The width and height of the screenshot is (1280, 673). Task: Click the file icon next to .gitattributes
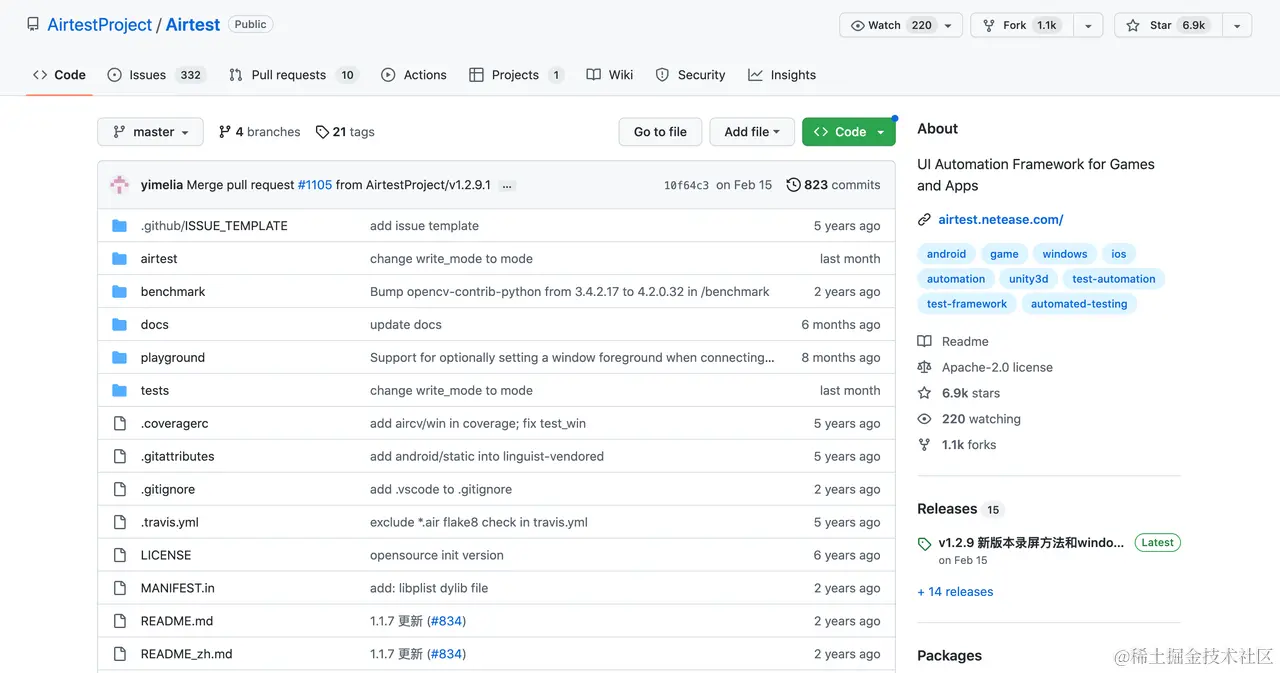click(x=120, y=457)
